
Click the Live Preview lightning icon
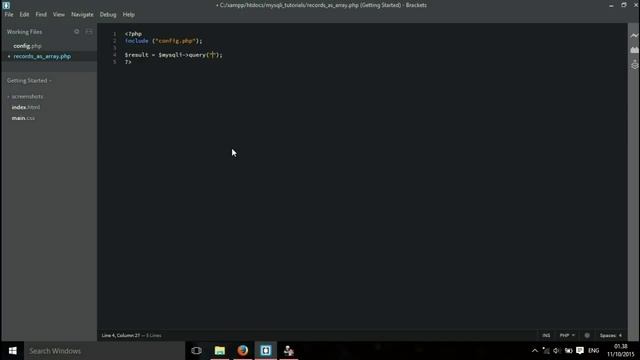pos(634,36)
